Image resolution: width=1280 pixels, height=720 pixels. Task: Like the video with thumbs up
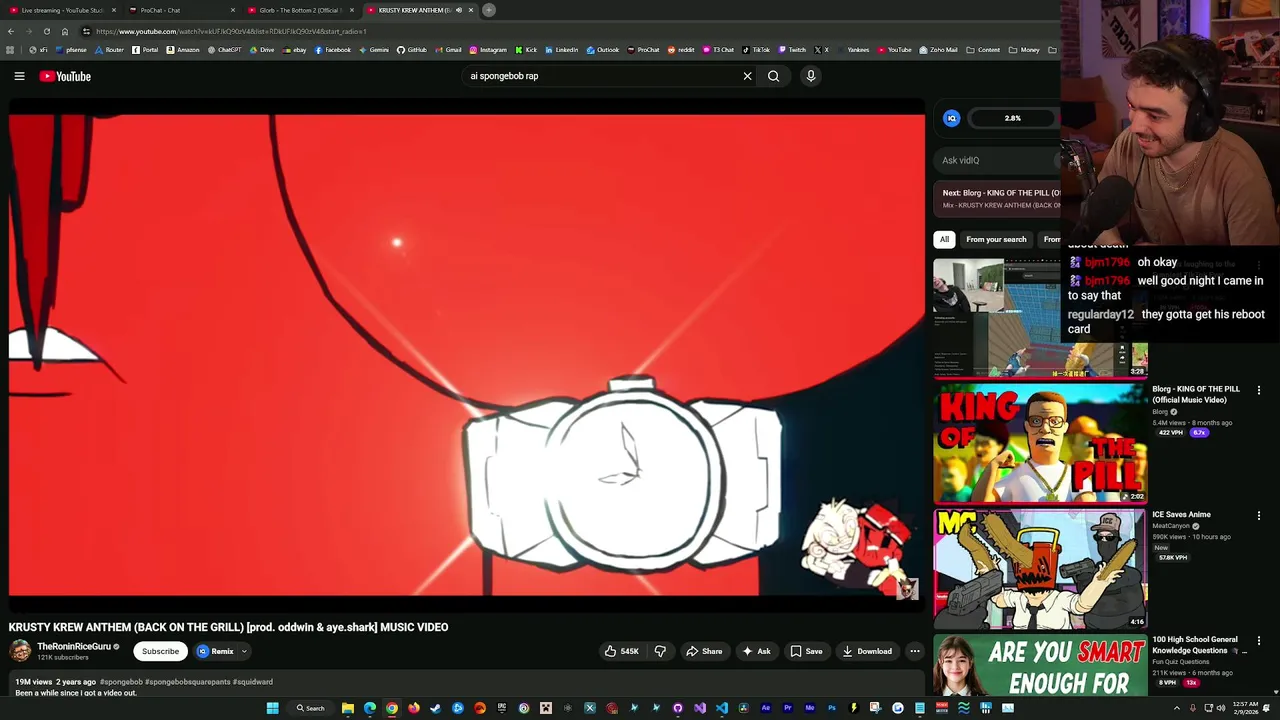coord(621,651)
